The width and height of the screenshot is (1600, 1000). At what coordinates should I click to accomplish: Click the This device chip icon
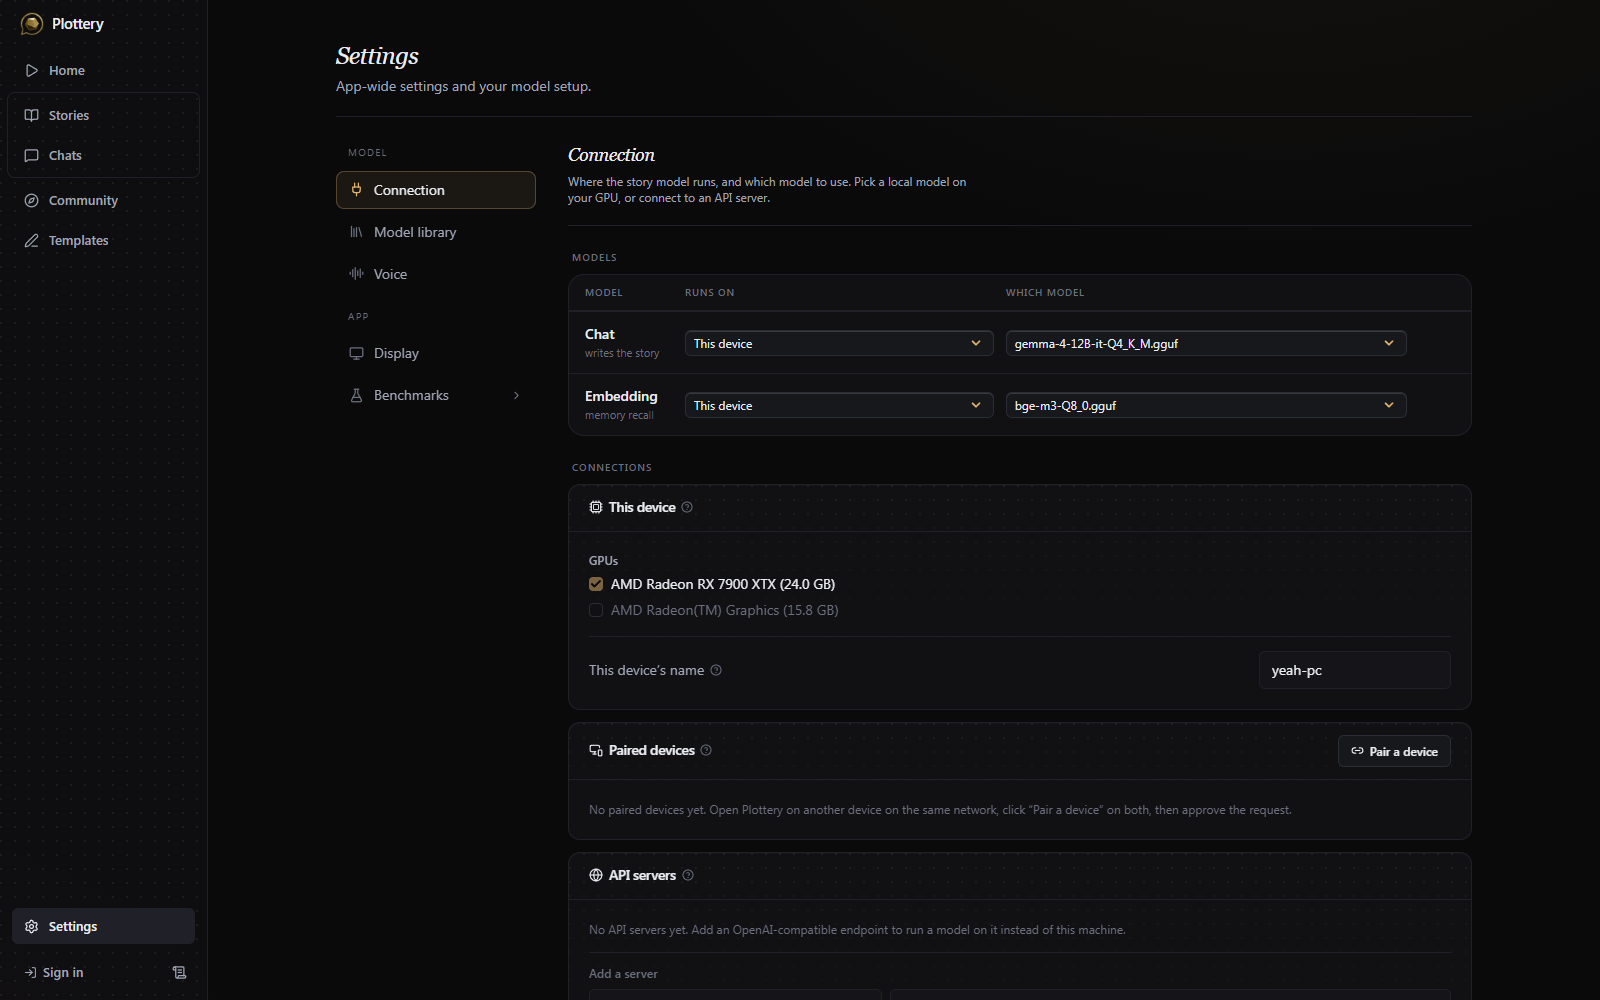pyautogui.click(x=596, y=508)
